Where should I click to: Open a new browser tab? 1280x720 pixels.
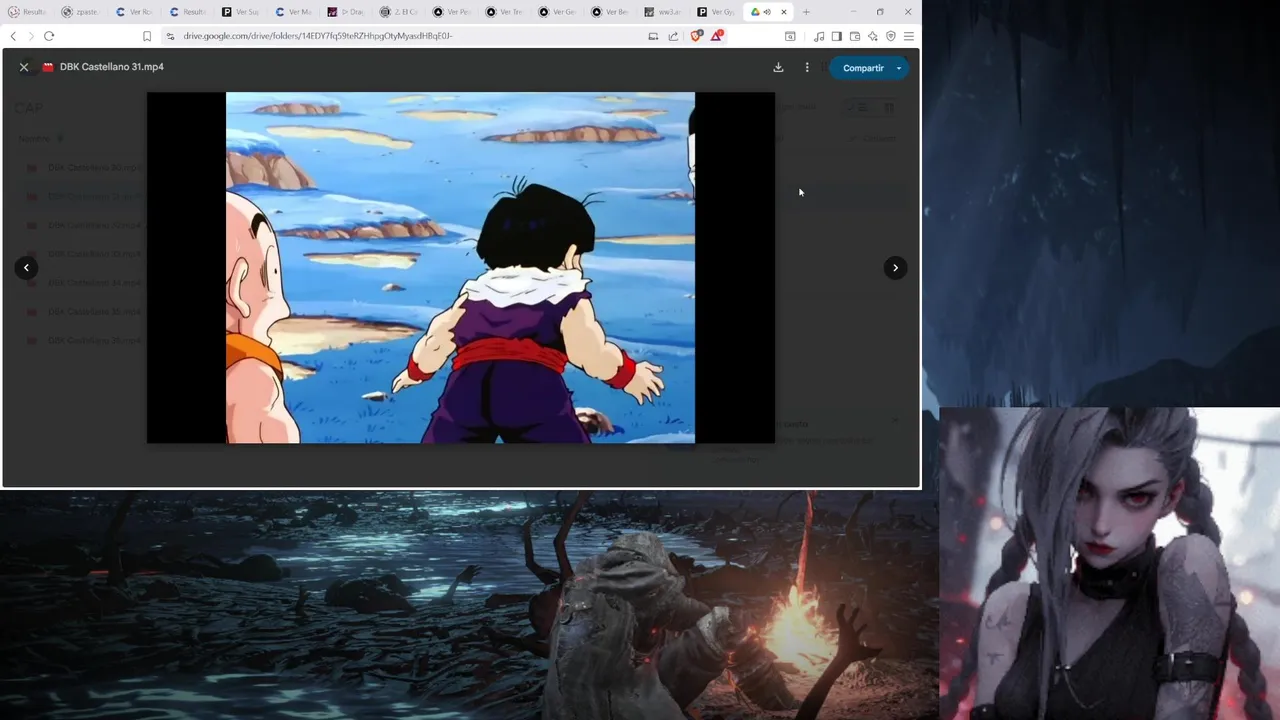point(806,12)
